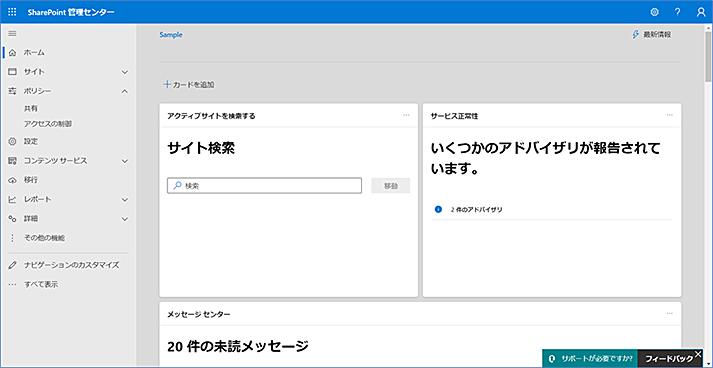Click the pencil icon for ナビゲーションのカスタマイズ

click(12, 265)
